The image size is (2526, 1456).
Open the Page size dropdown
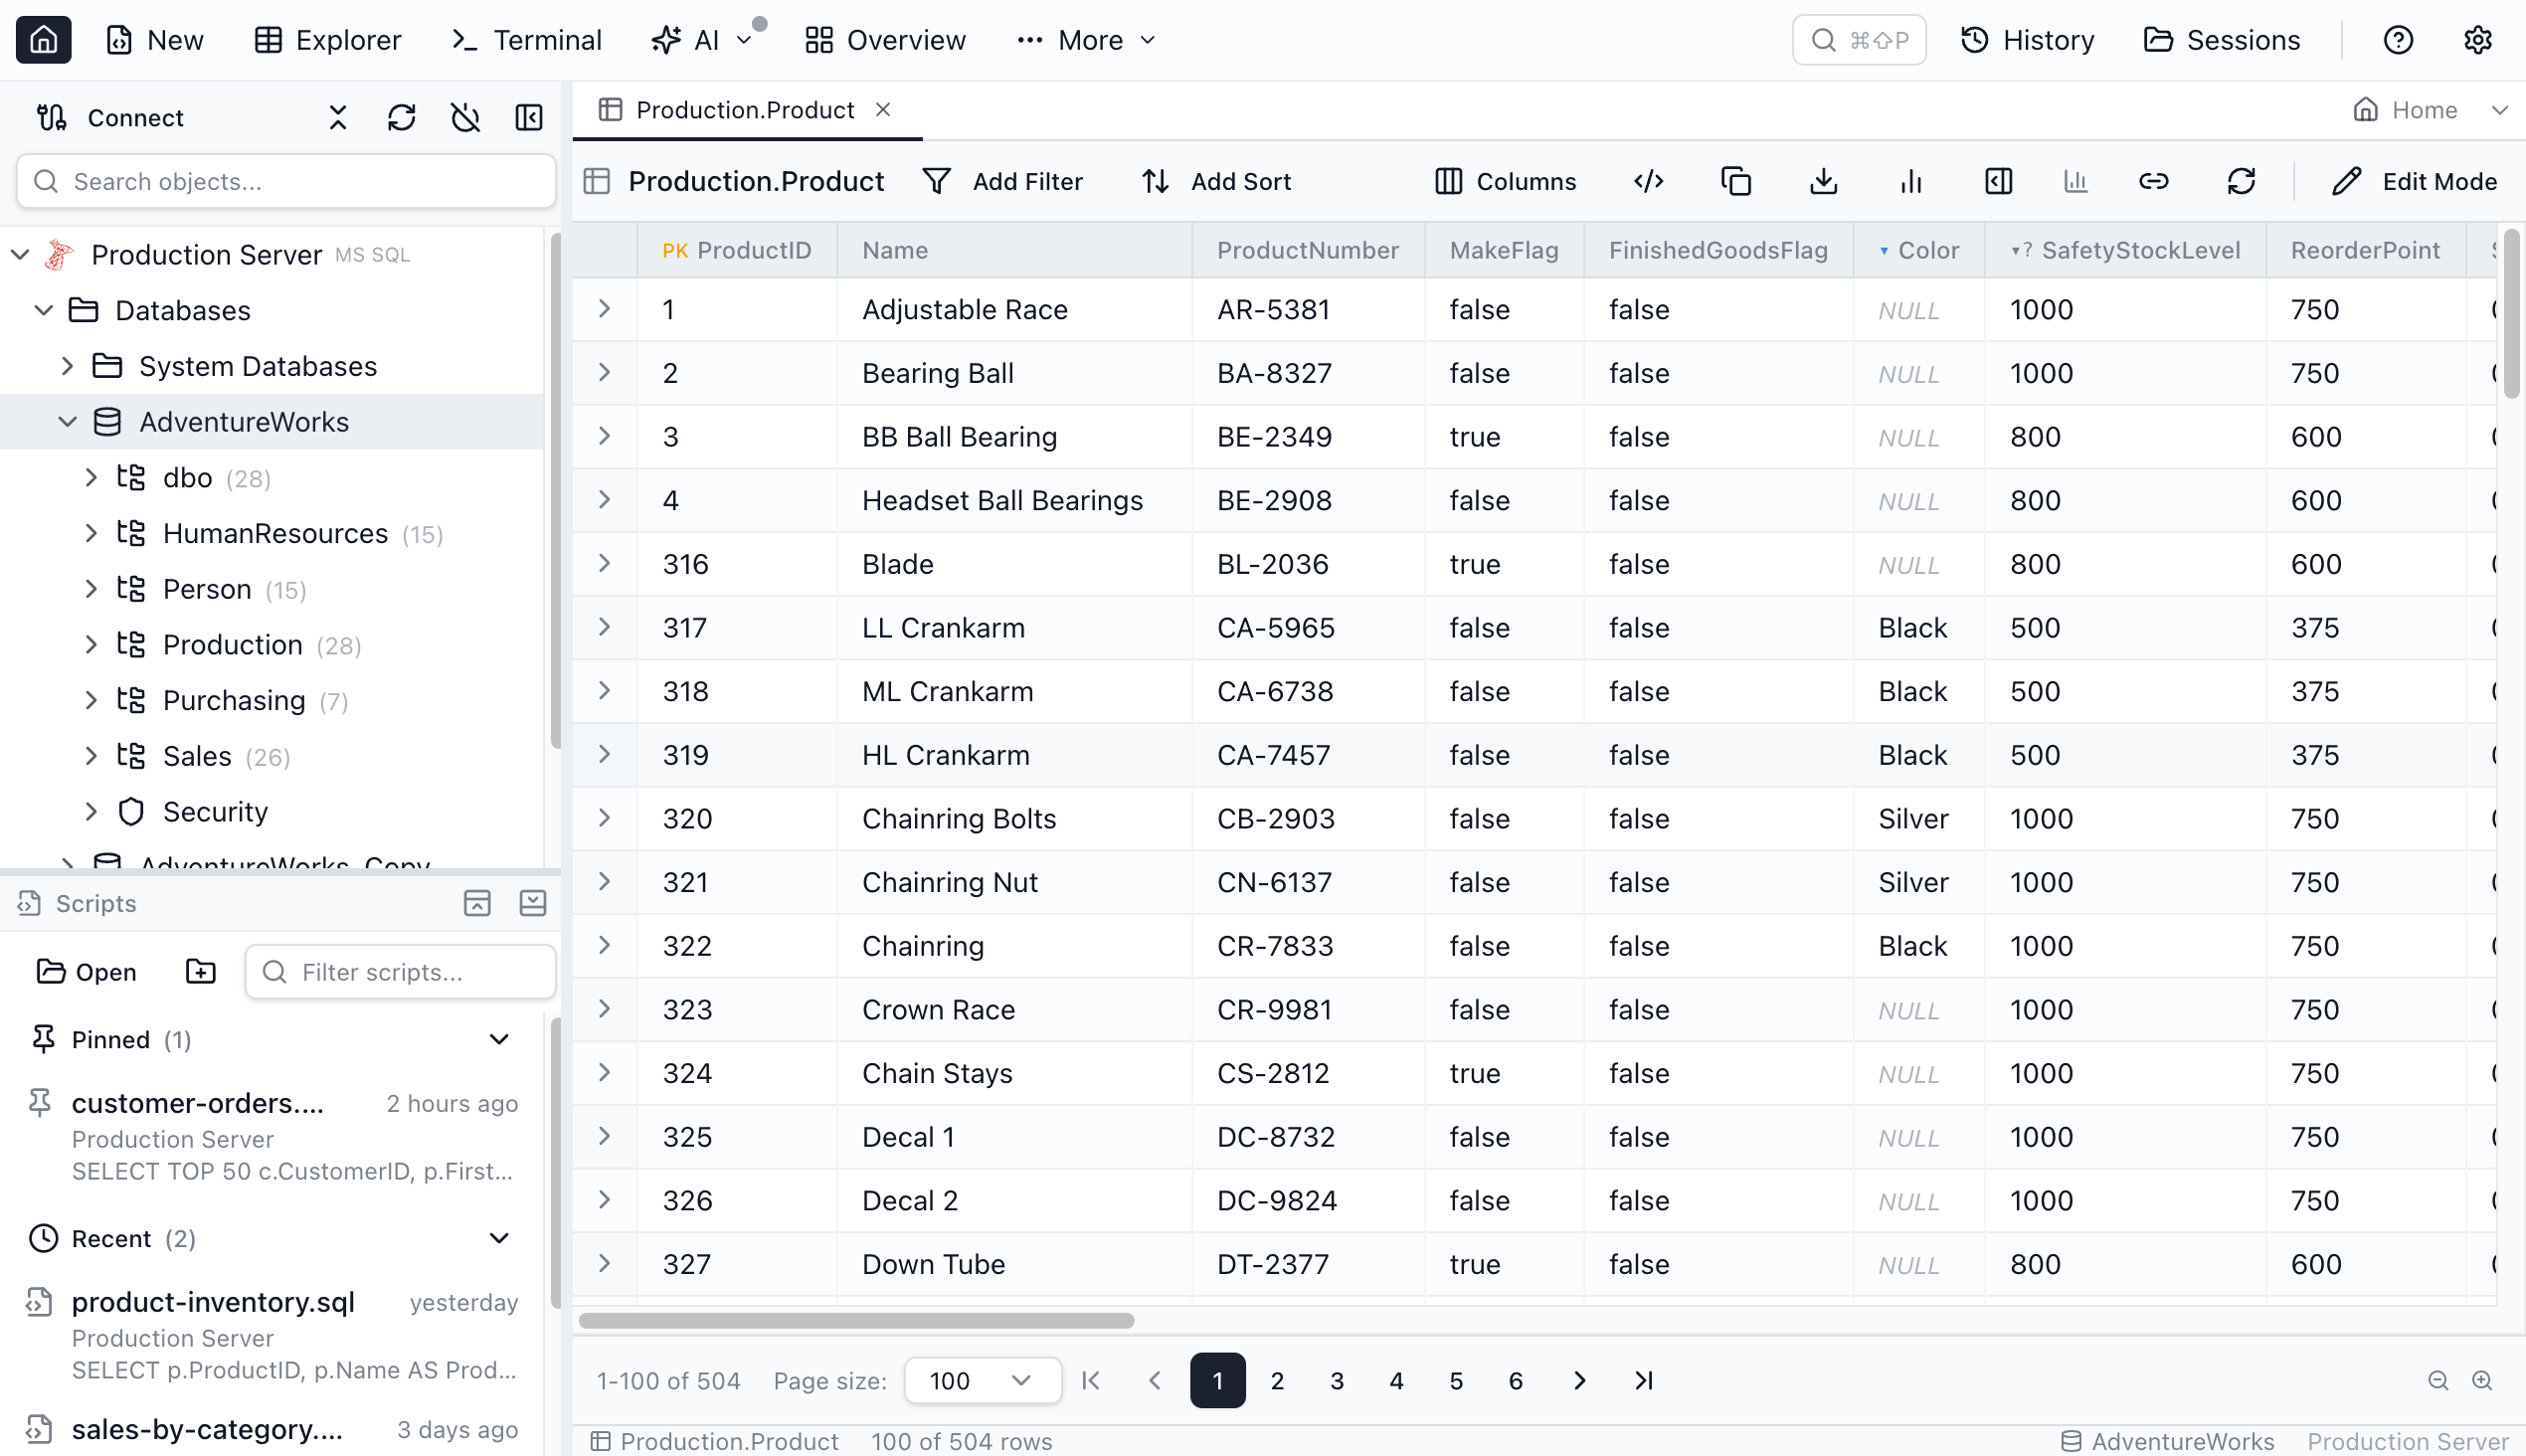(x=981, y=1380)
